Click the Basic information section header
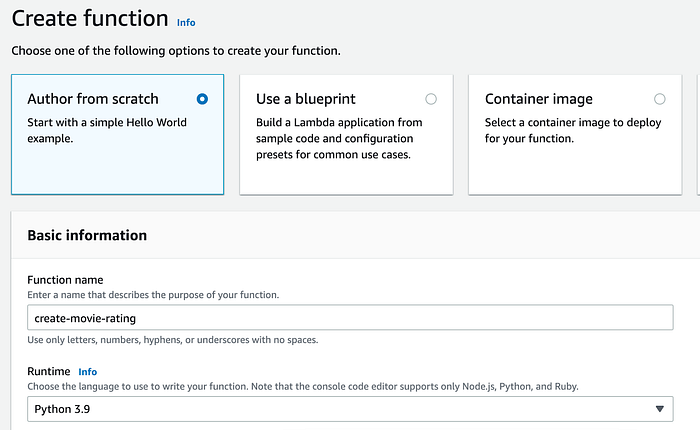 87,235
